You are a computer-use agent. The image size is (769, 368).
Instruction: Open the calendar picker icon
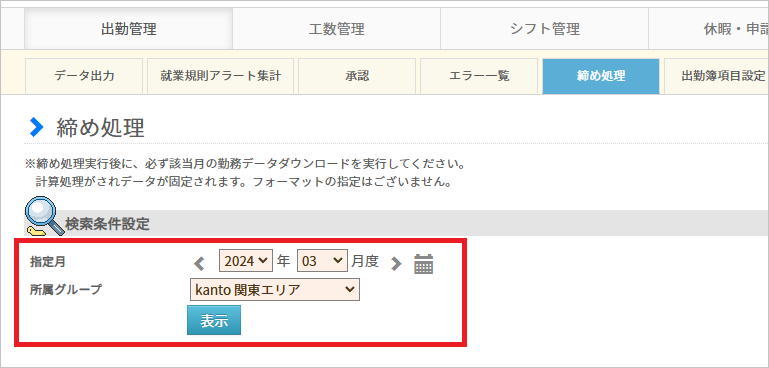[423, 264]
